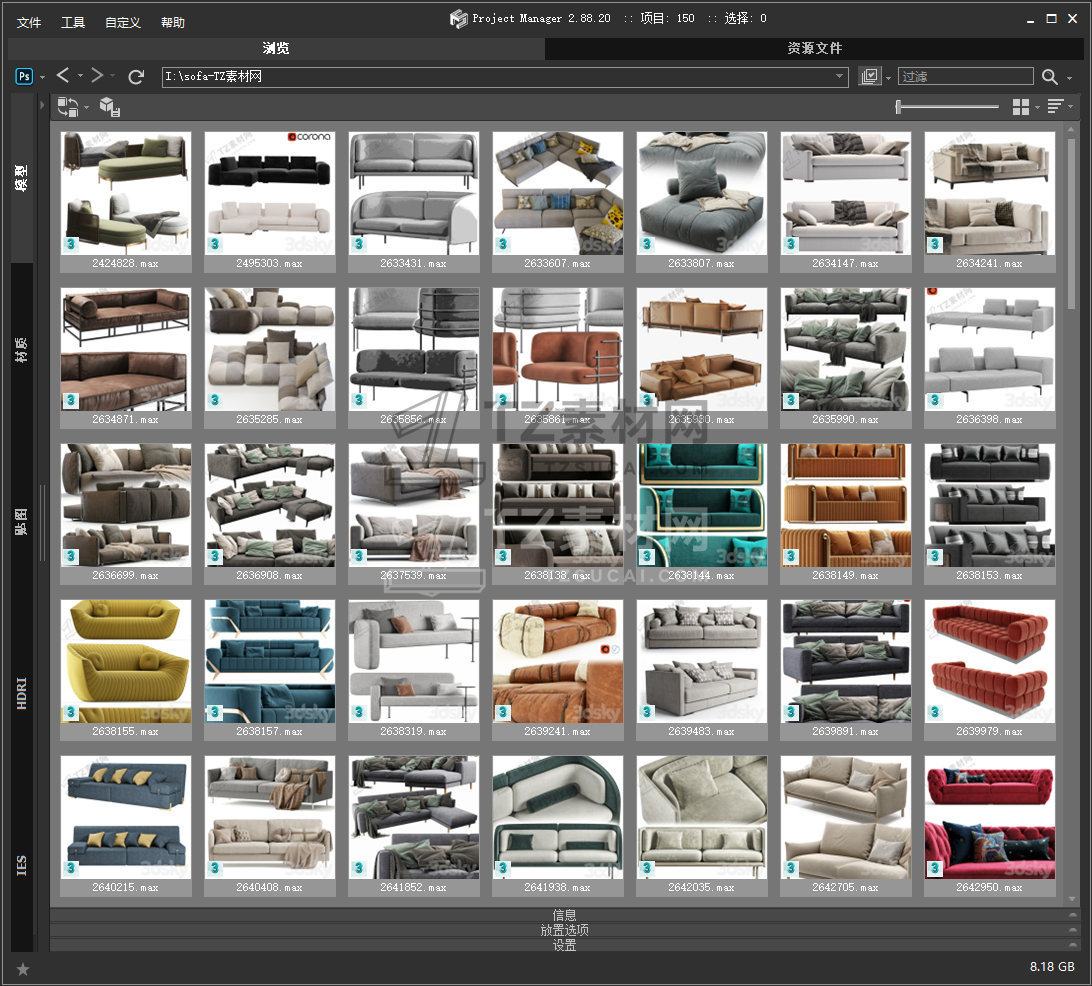Open the 文件 menu
This screenshot has width=1092, height=986.
point(29,22)
